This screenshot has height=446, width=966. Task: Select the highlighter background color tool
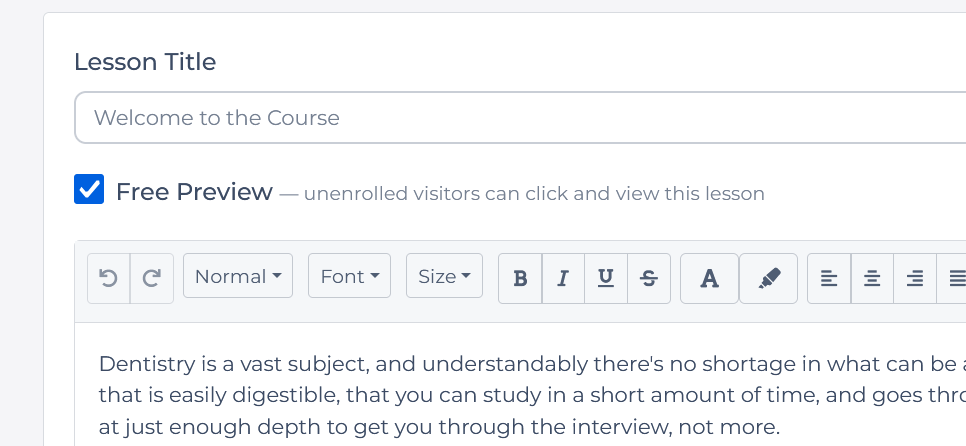coord(768,277)
